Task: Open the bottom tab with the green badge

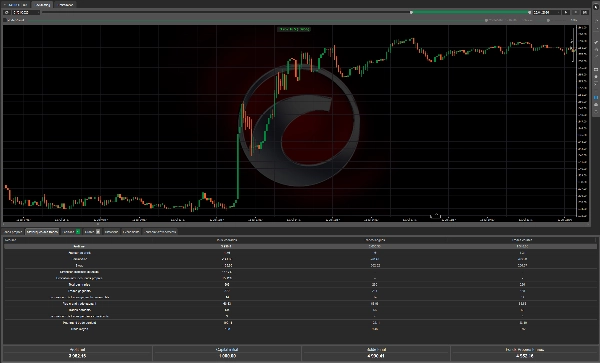Action: point(71,231)
